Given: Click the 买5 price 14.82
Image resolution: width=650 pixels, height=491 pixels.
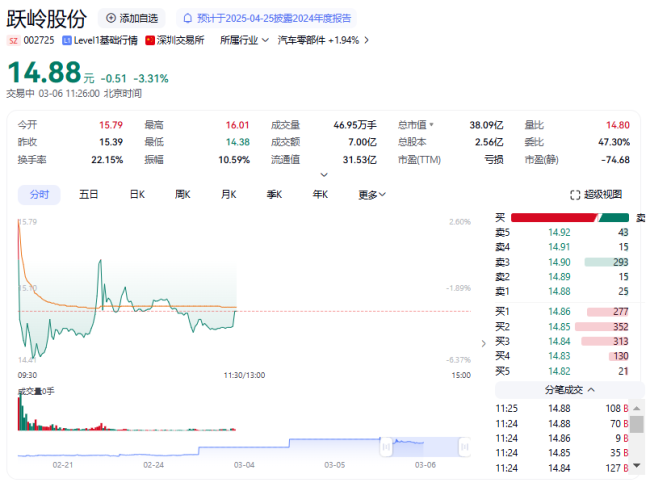Looking at the screenshot, I should (x=559, y=371).
